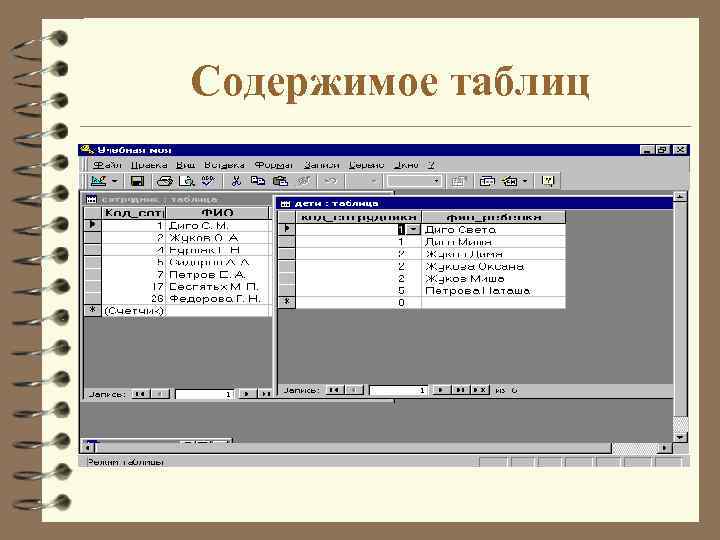Click the Paste clipboard icon

pos(280,181)
